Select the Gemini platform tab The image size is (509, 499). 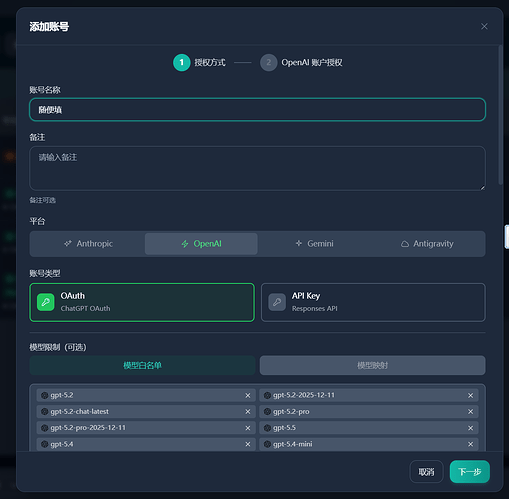(x=314, y=244)
